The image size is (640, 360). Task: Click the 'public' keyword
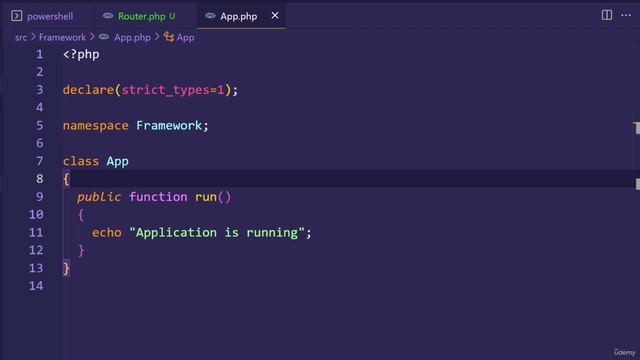click(99, 197)
